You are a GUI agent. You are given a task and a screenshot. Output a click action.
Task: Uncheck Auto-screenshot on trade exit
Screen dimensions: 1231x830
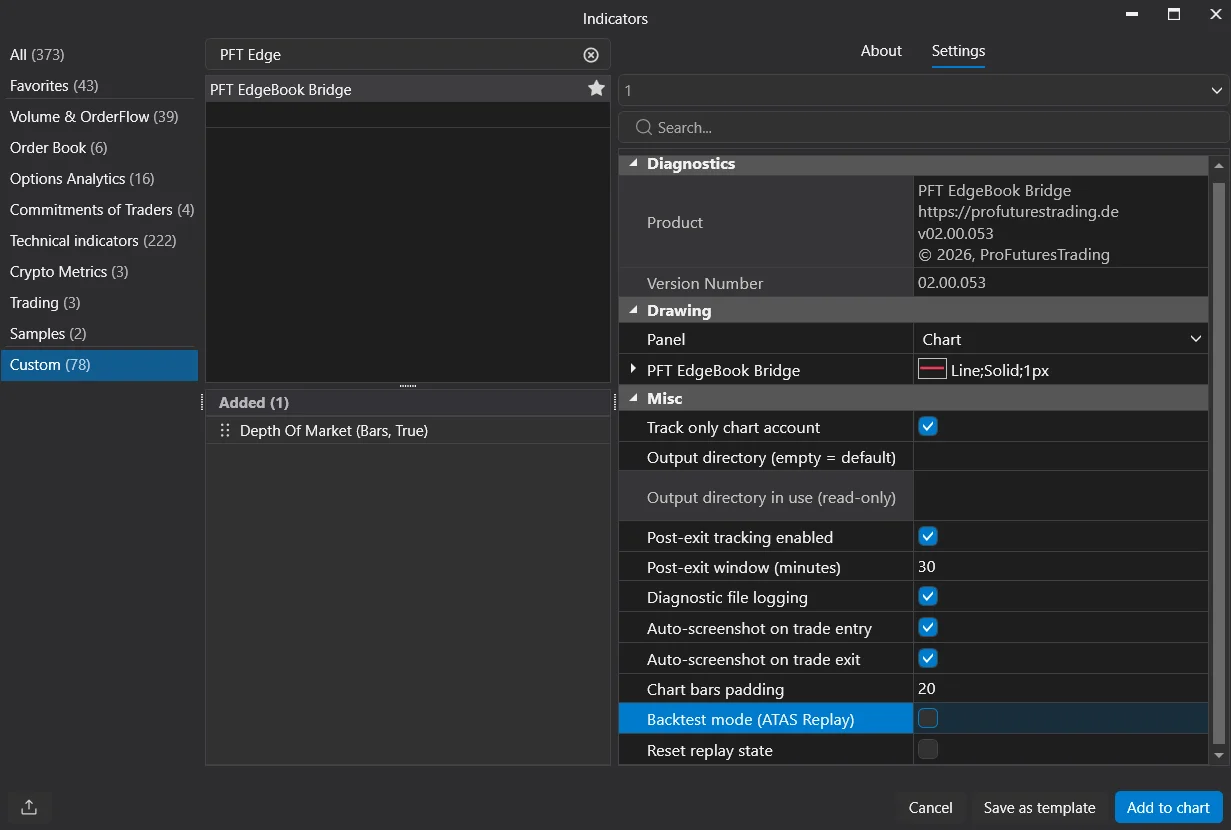tap(928, 659)
